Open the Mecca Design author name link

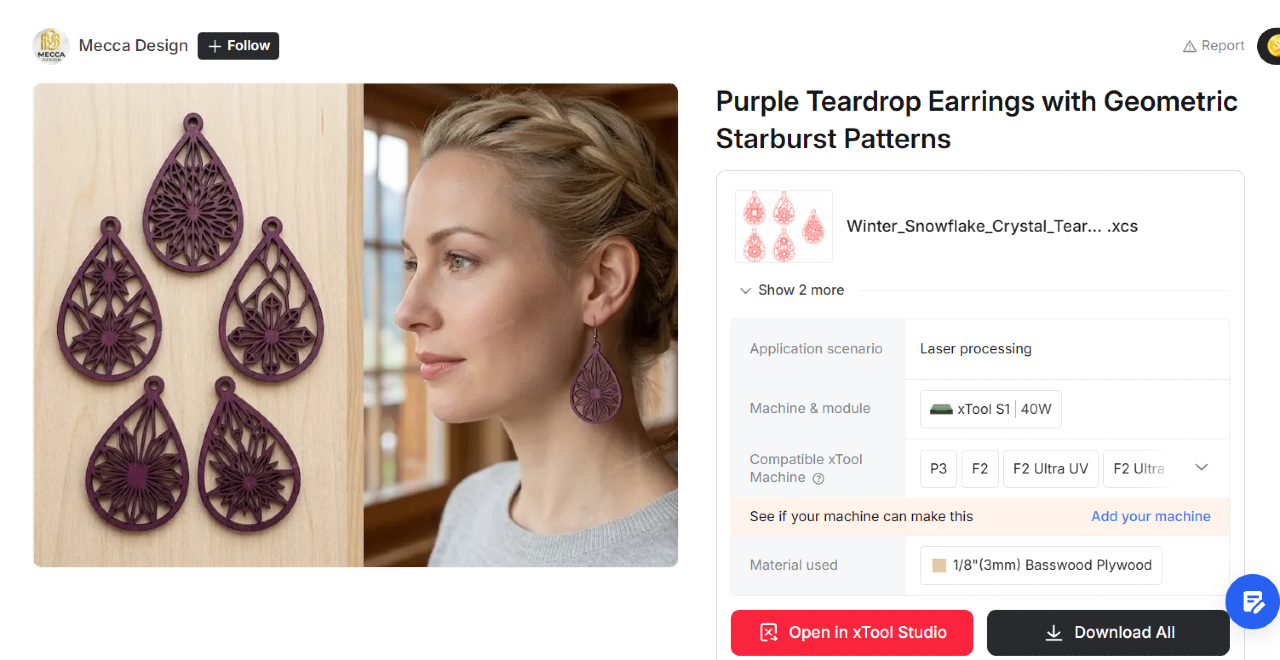pyautogui.click(x=133, y=46)
